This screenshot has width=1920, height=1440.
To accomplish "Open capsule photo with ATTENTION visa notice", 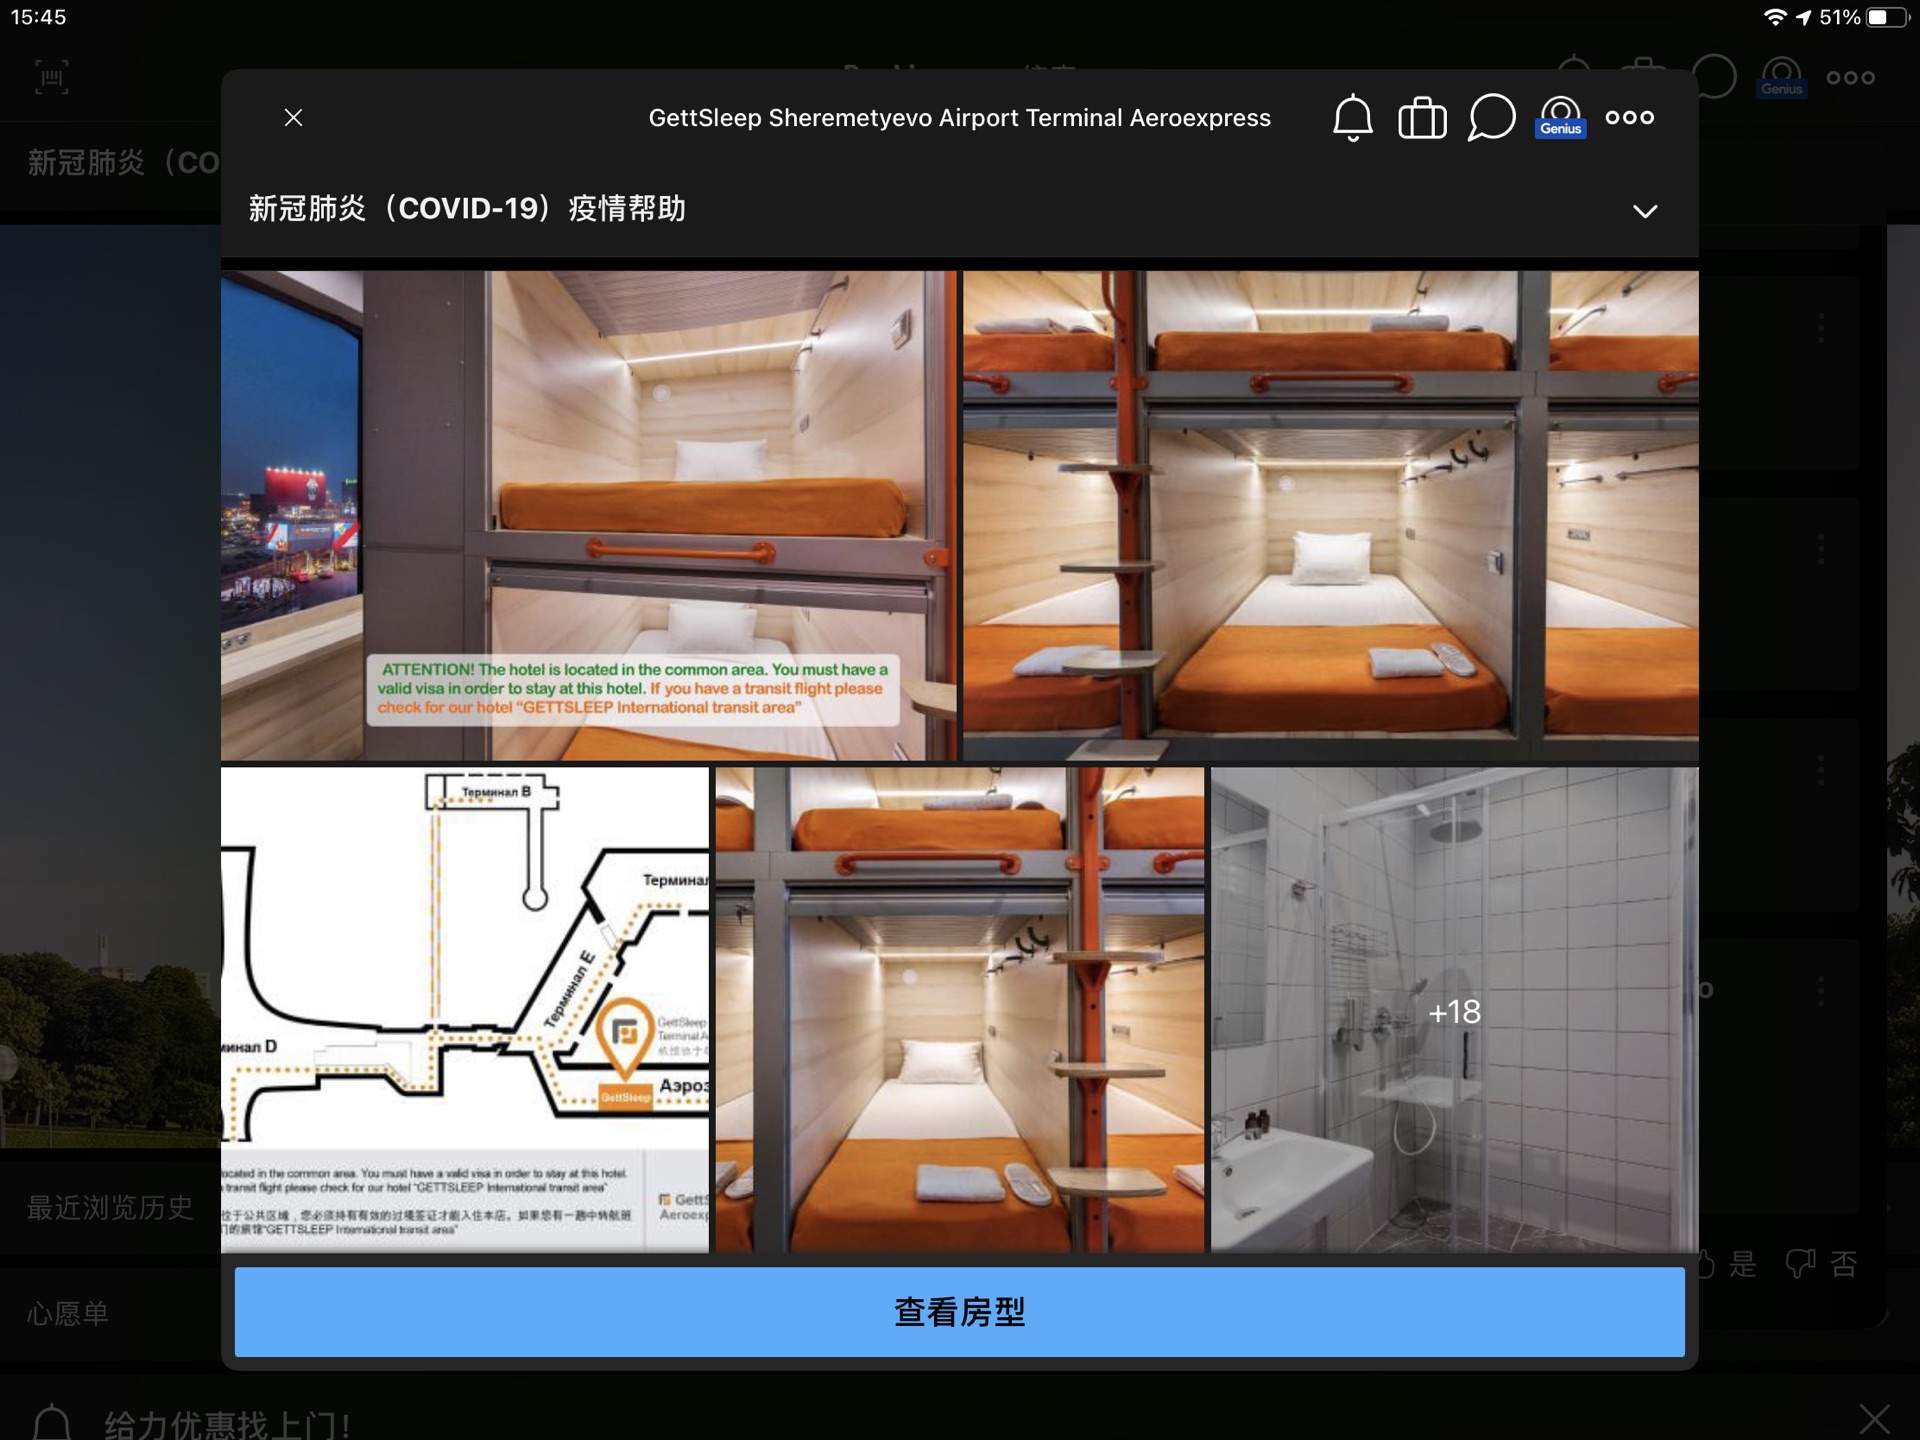I will (x=588, y=515).
